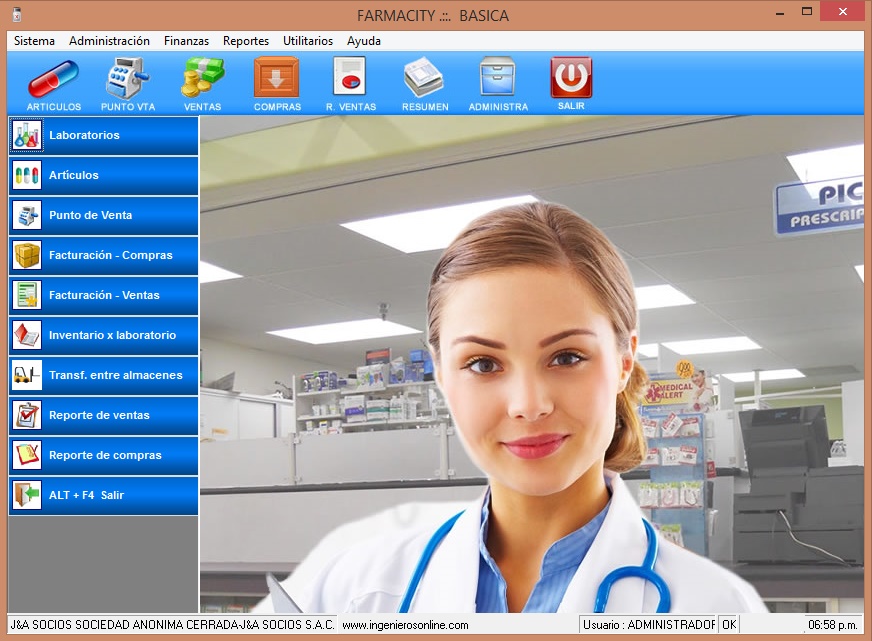Viewport: 872px width, 641px height.
Task: Click the Facturación - Ventas invoice icon
Action: tap(27, 295)
